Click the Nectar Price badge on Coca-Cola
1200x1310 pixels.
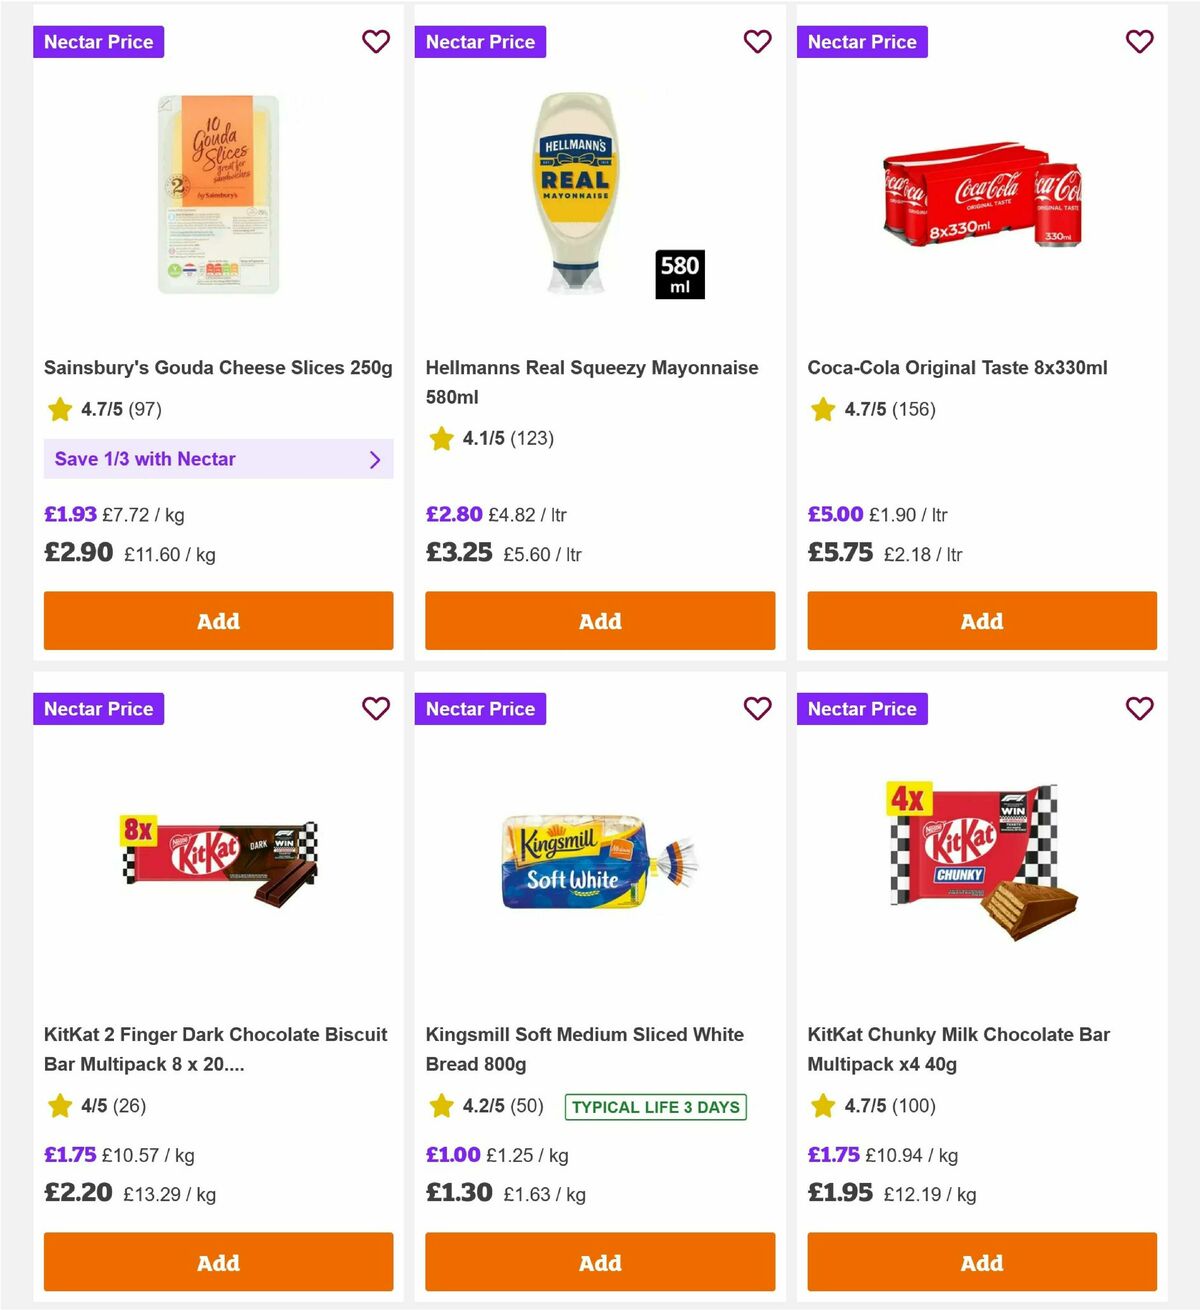(x=862, y=42)
